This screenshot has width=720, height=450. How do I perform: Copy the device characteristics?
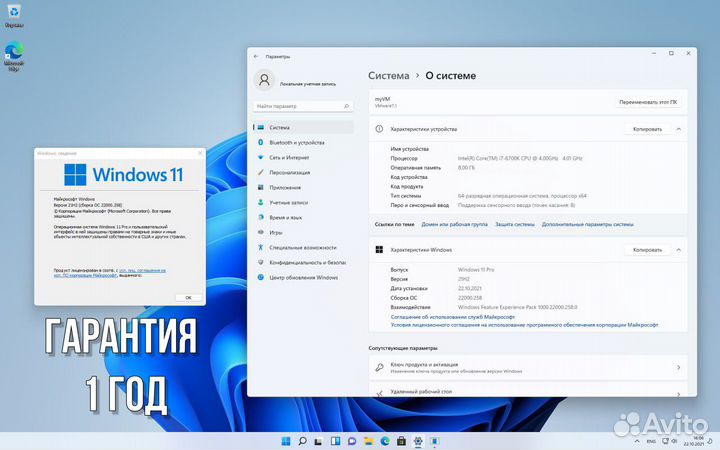647,129
